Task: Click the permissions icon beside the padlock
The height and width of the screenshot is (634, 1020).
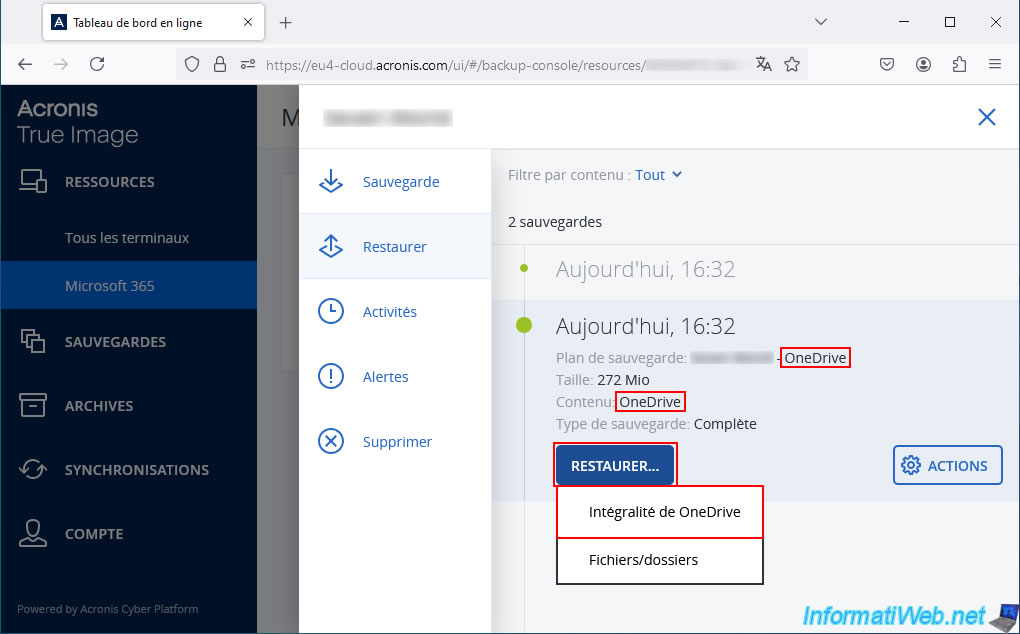Action: [248, 64]
